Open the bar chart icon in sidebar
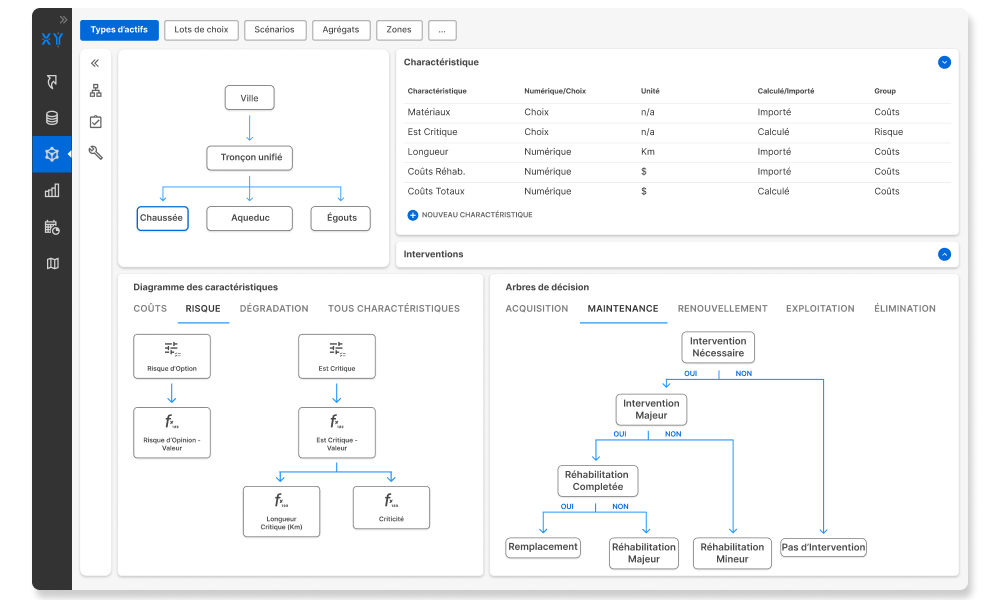 [52, 191]
